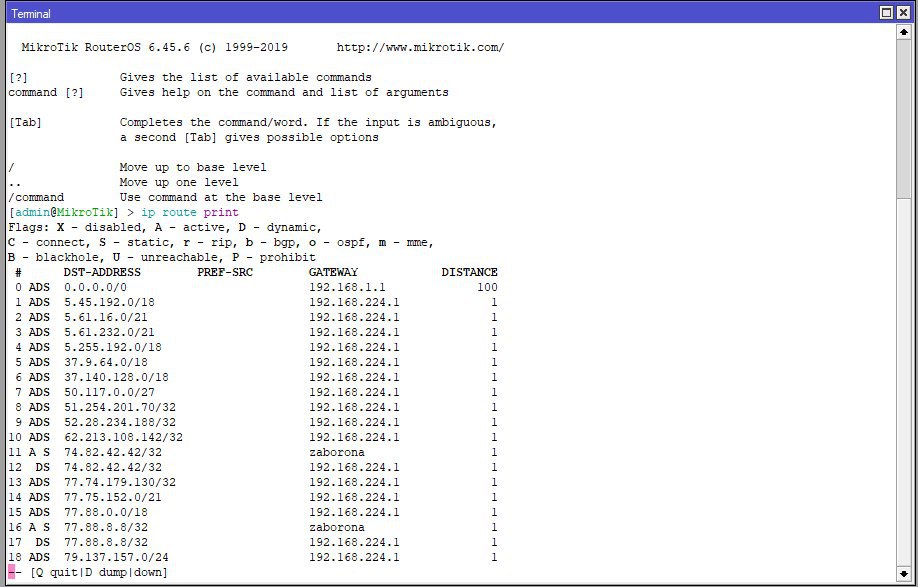Click the pink terminal cursor block

pos(11,571)
